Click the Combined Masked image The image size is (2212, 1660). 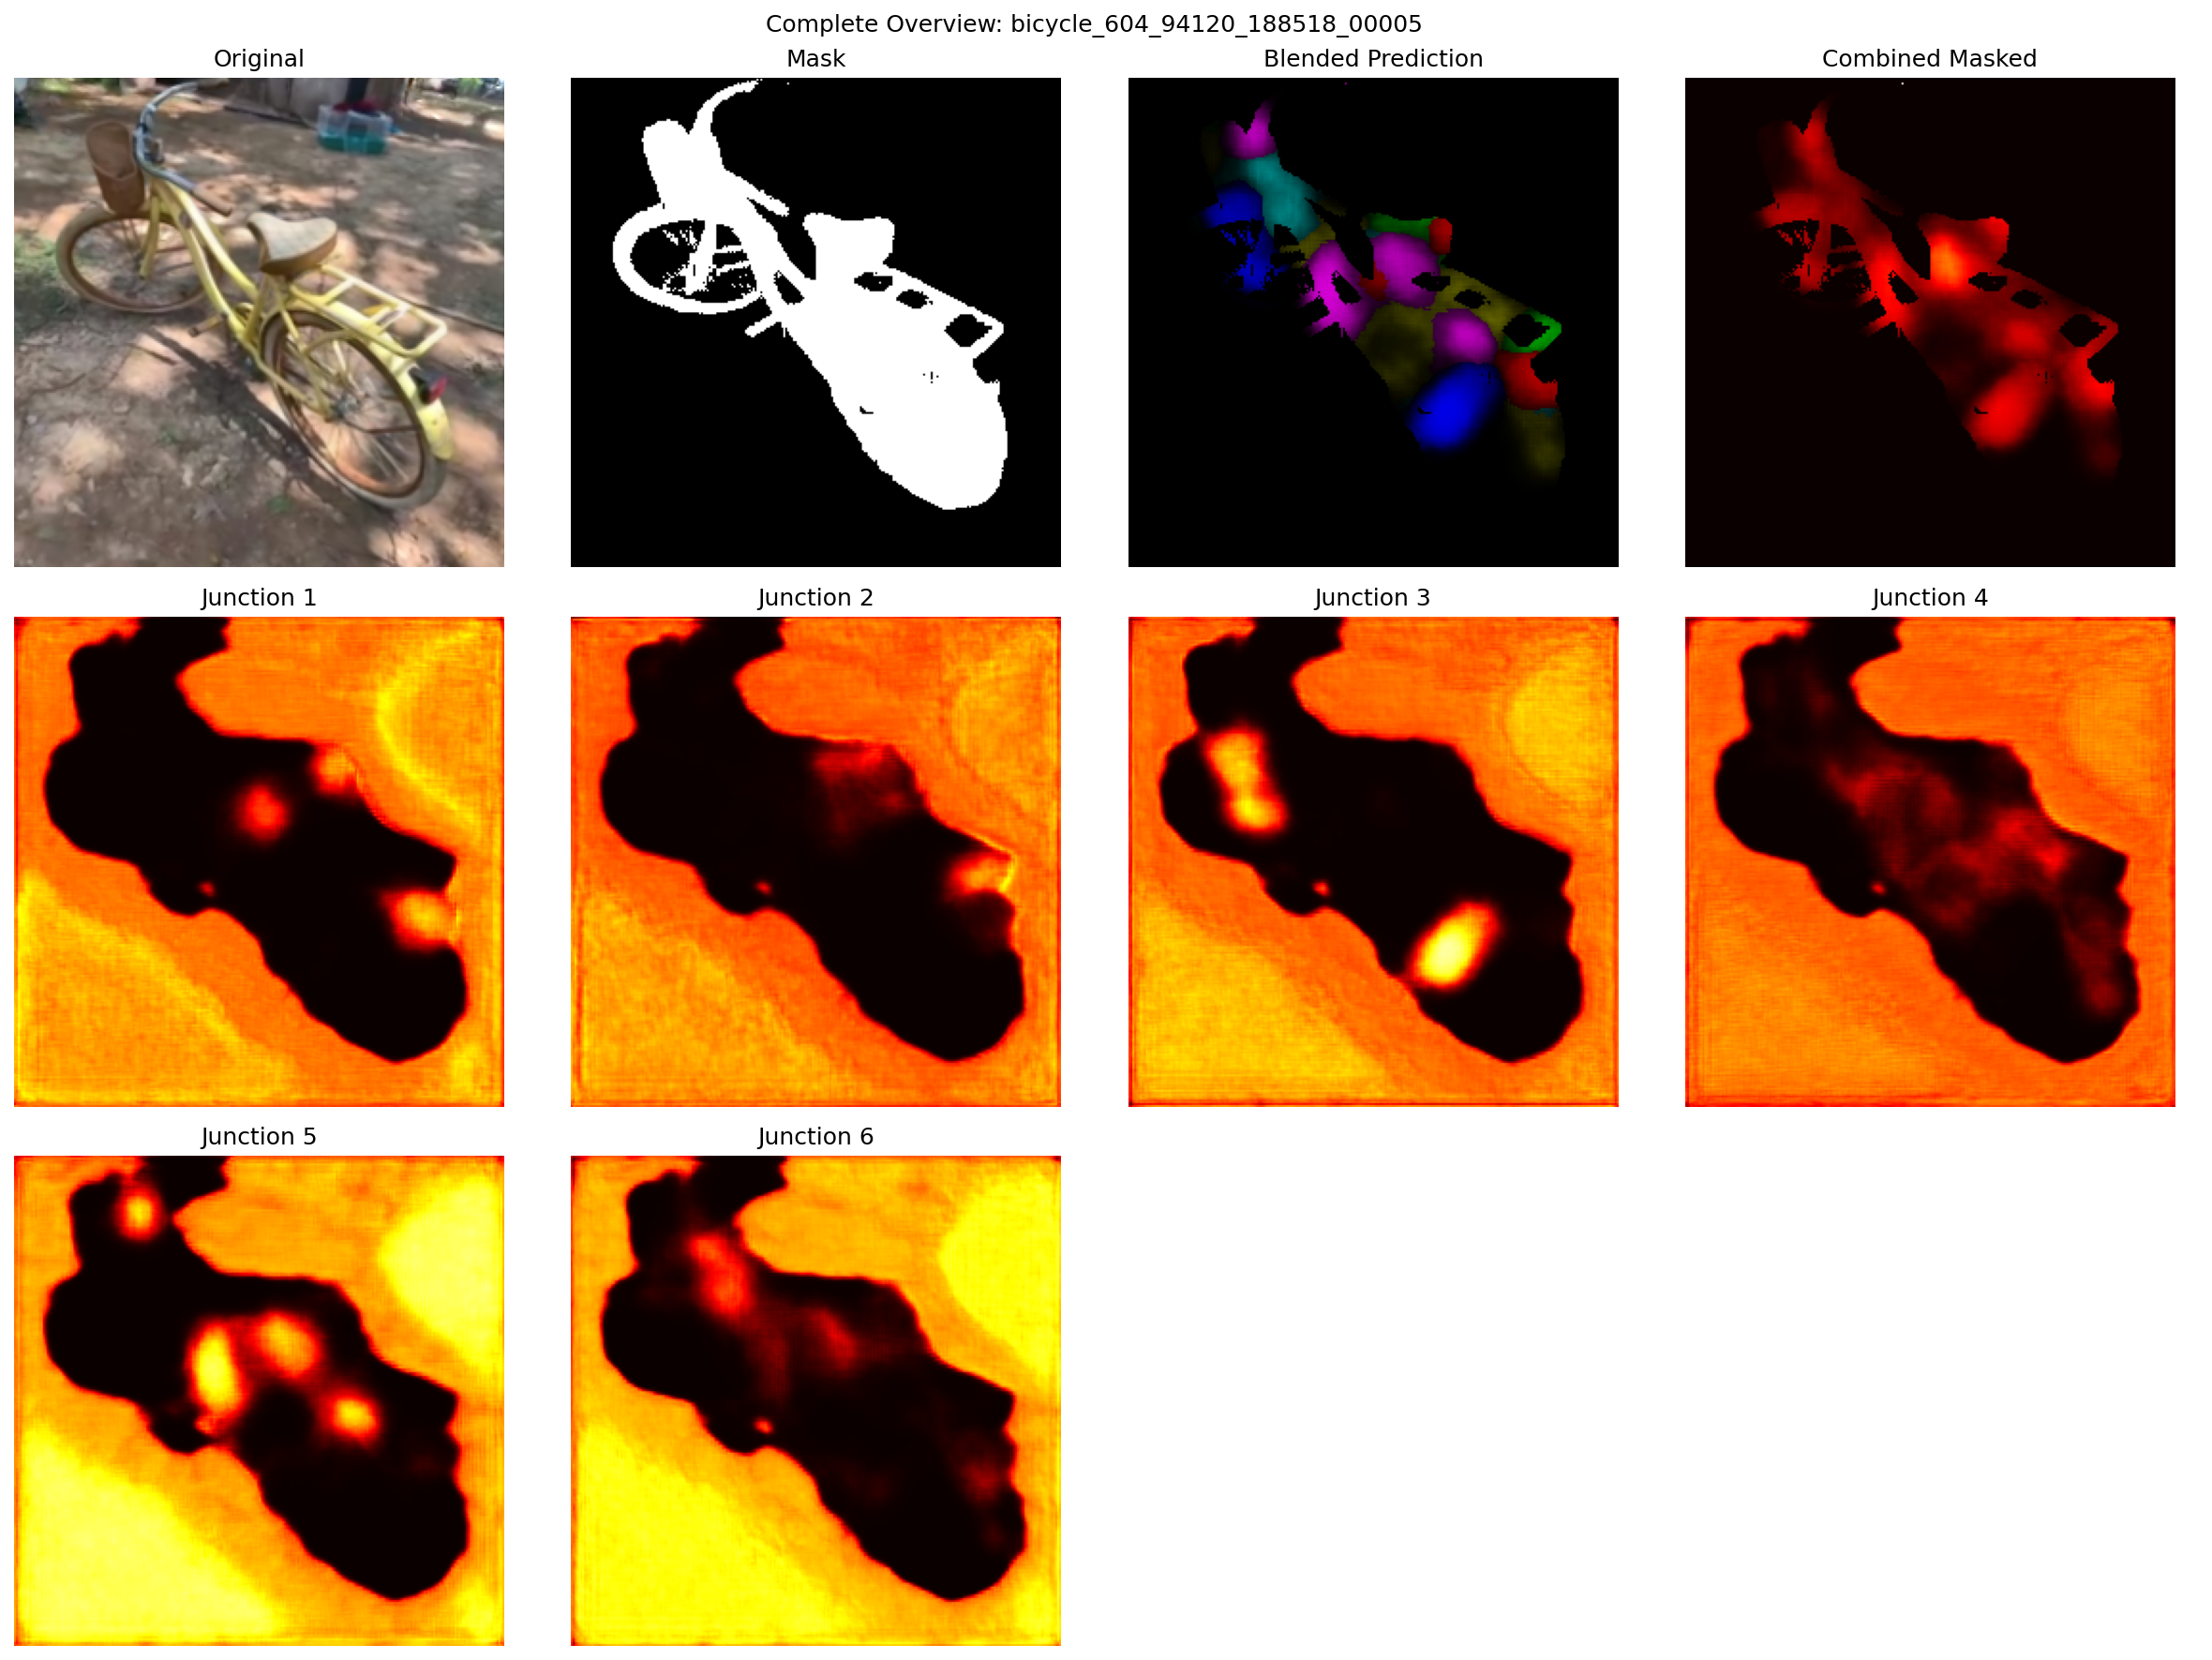(x=1930, y=323)
